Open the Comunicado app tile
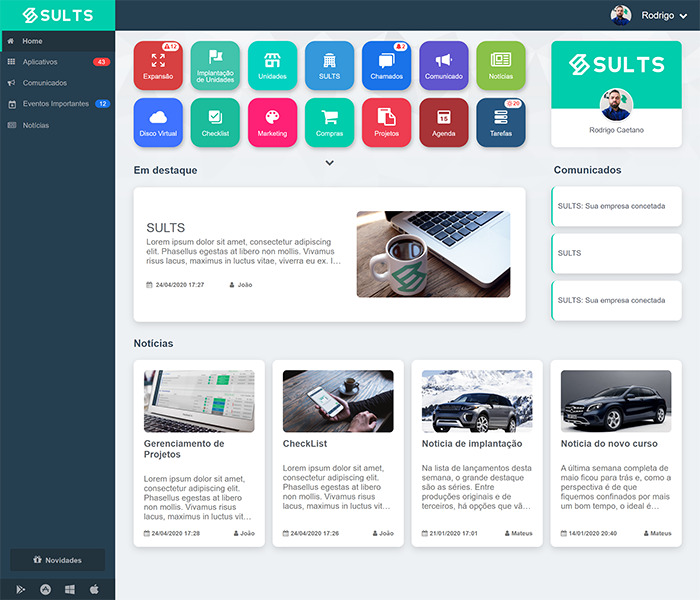This screenshot has height=600, width=700. tap(444, 66)
